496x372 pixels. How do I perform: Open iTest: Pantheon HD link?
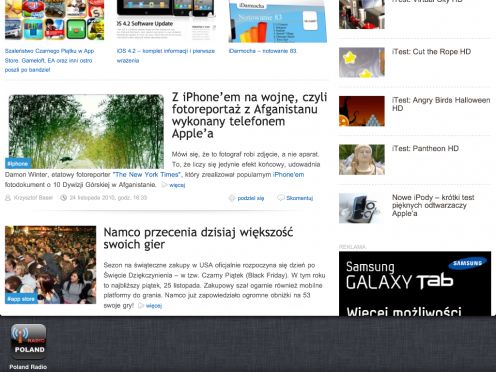coord(425,149)
